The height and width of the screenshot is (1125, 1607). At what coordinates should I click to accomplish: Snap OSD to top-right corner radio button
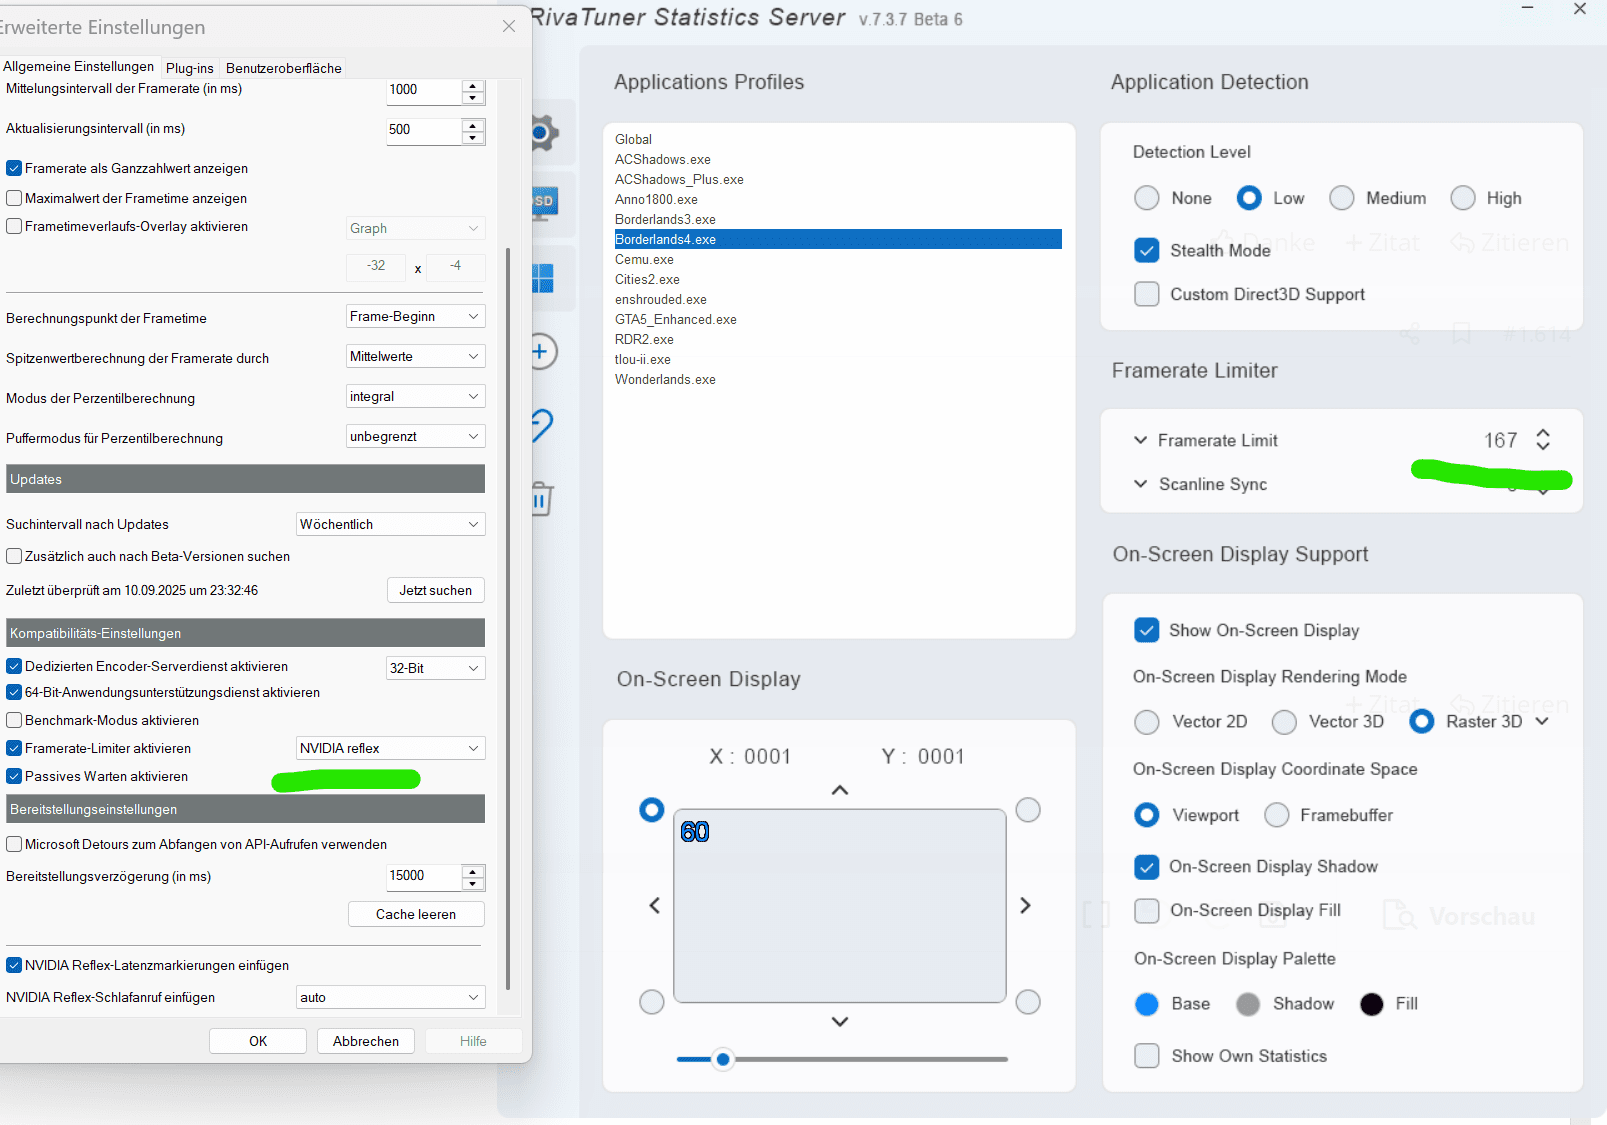coord(1028,810)
